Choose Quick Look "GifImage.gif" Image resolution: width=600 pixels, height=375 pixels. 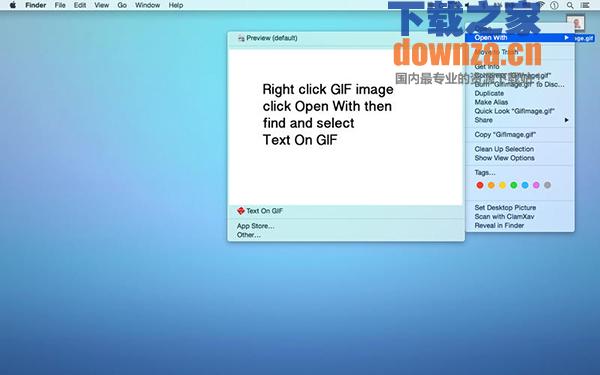tap(514, 111)
